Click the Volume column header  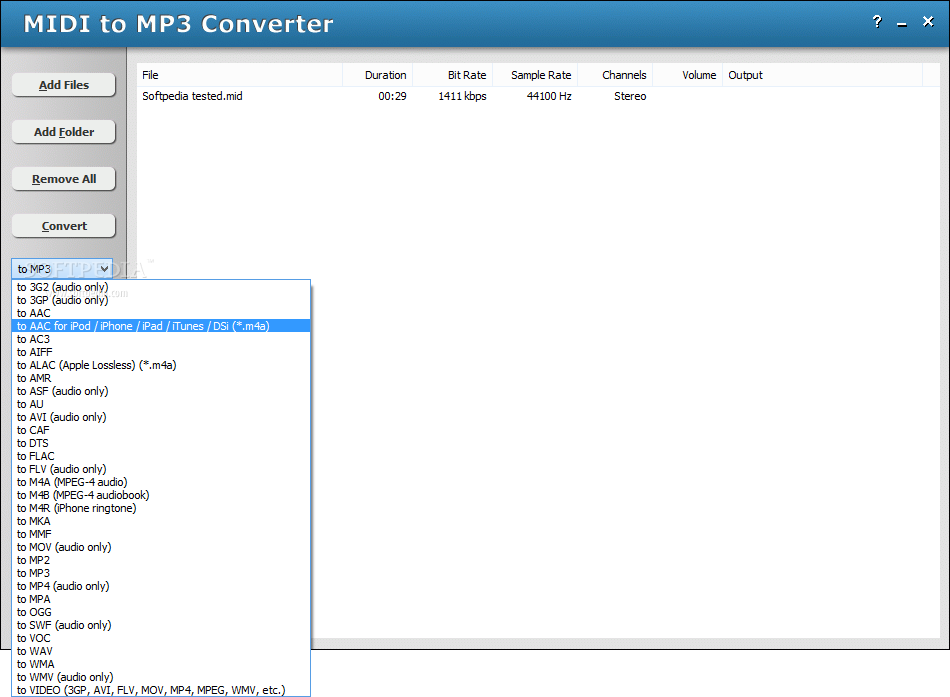point(688,75)
